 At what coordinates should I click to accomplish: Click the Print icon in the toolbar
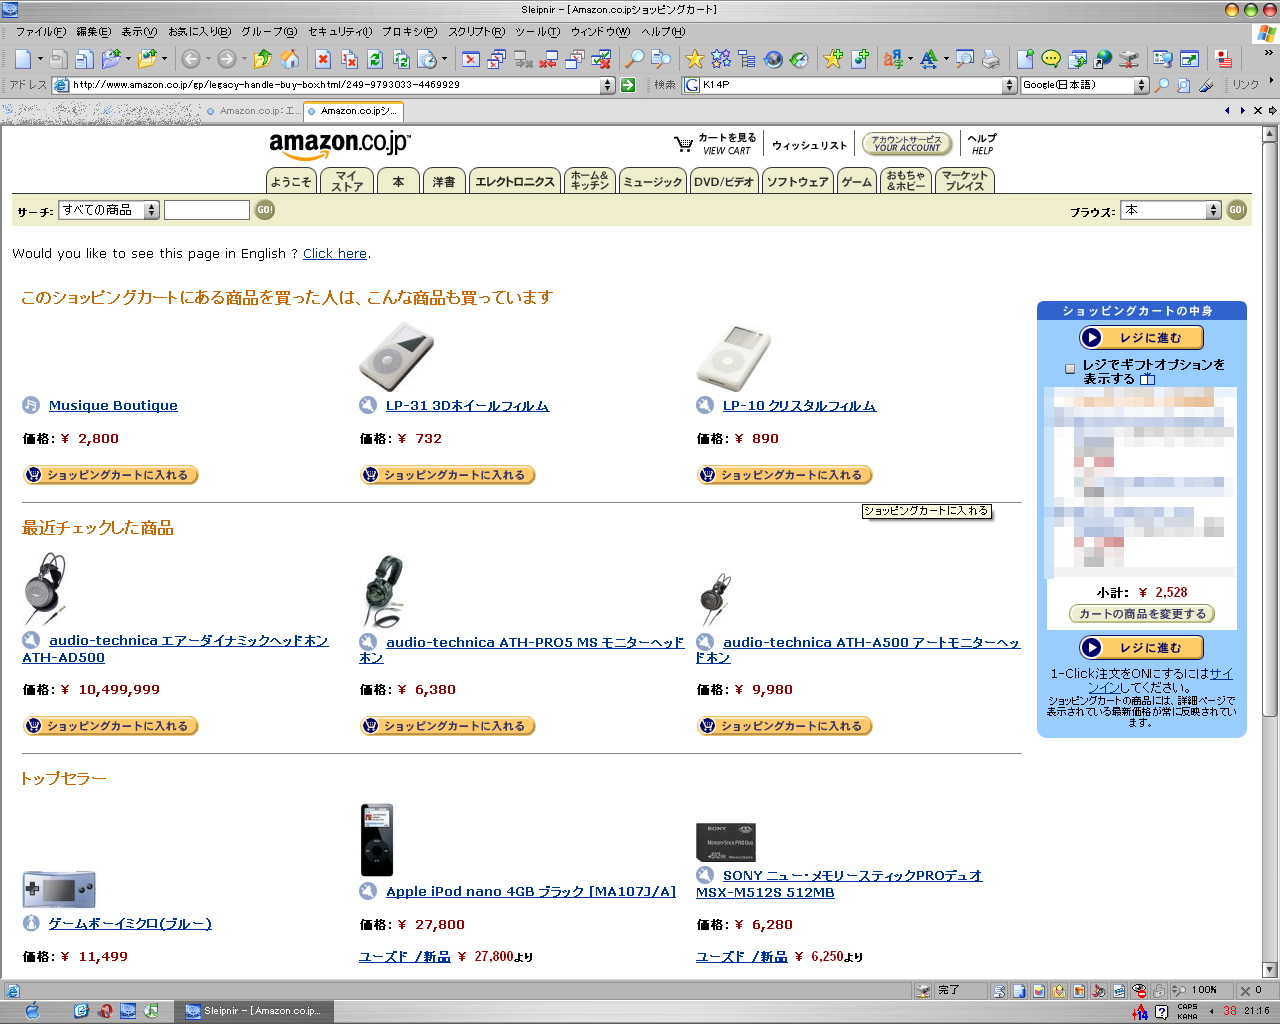click(x=990, y=59)
